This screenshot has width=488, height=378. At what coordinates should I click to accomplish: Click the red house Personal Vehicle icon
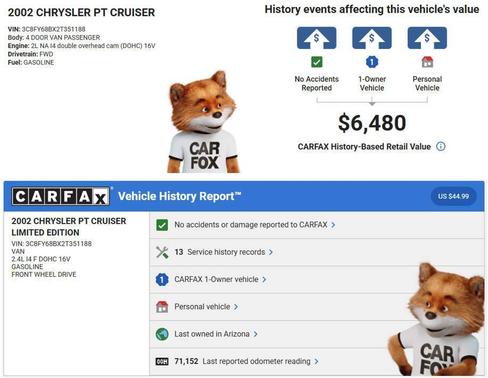427,62
